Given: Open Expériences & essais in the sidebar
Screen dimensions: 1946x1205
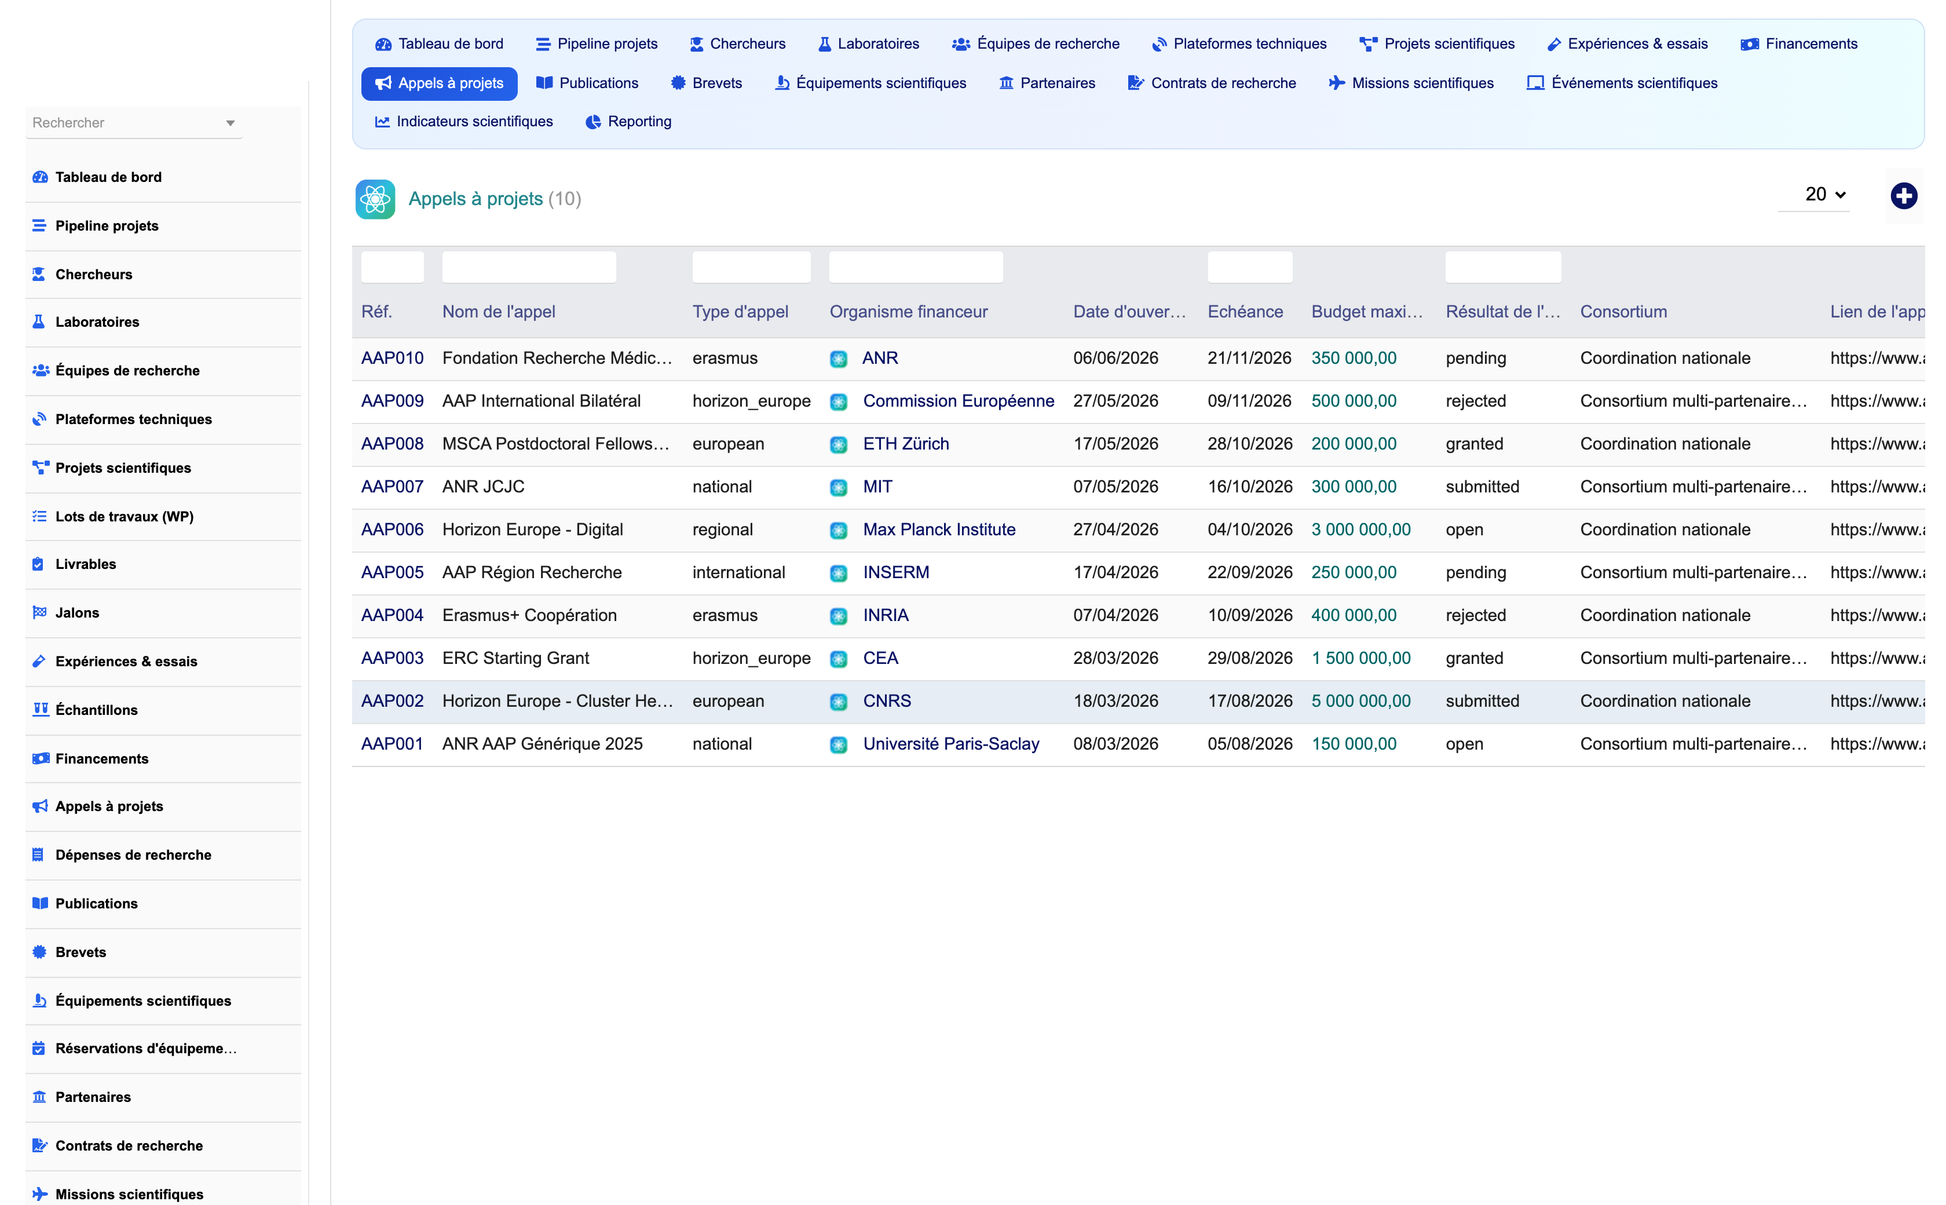Looking at the screenshot, I should [x=163, y=661].
